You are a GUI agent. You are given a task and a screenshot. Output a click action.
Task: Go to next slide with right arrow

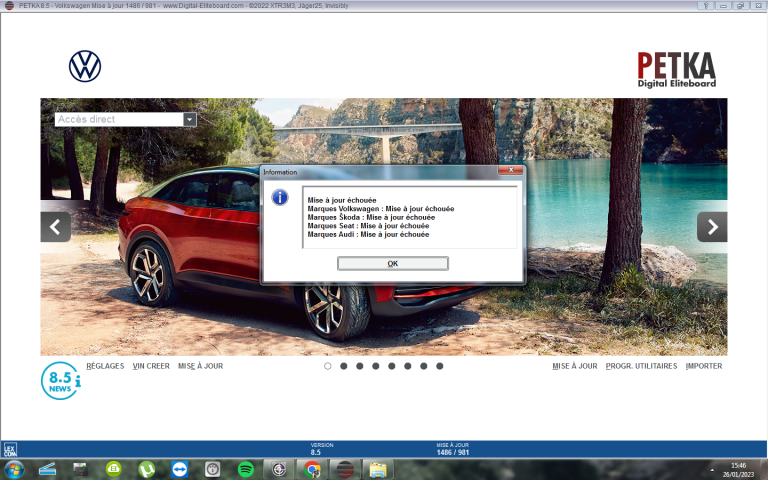point(712,227)
